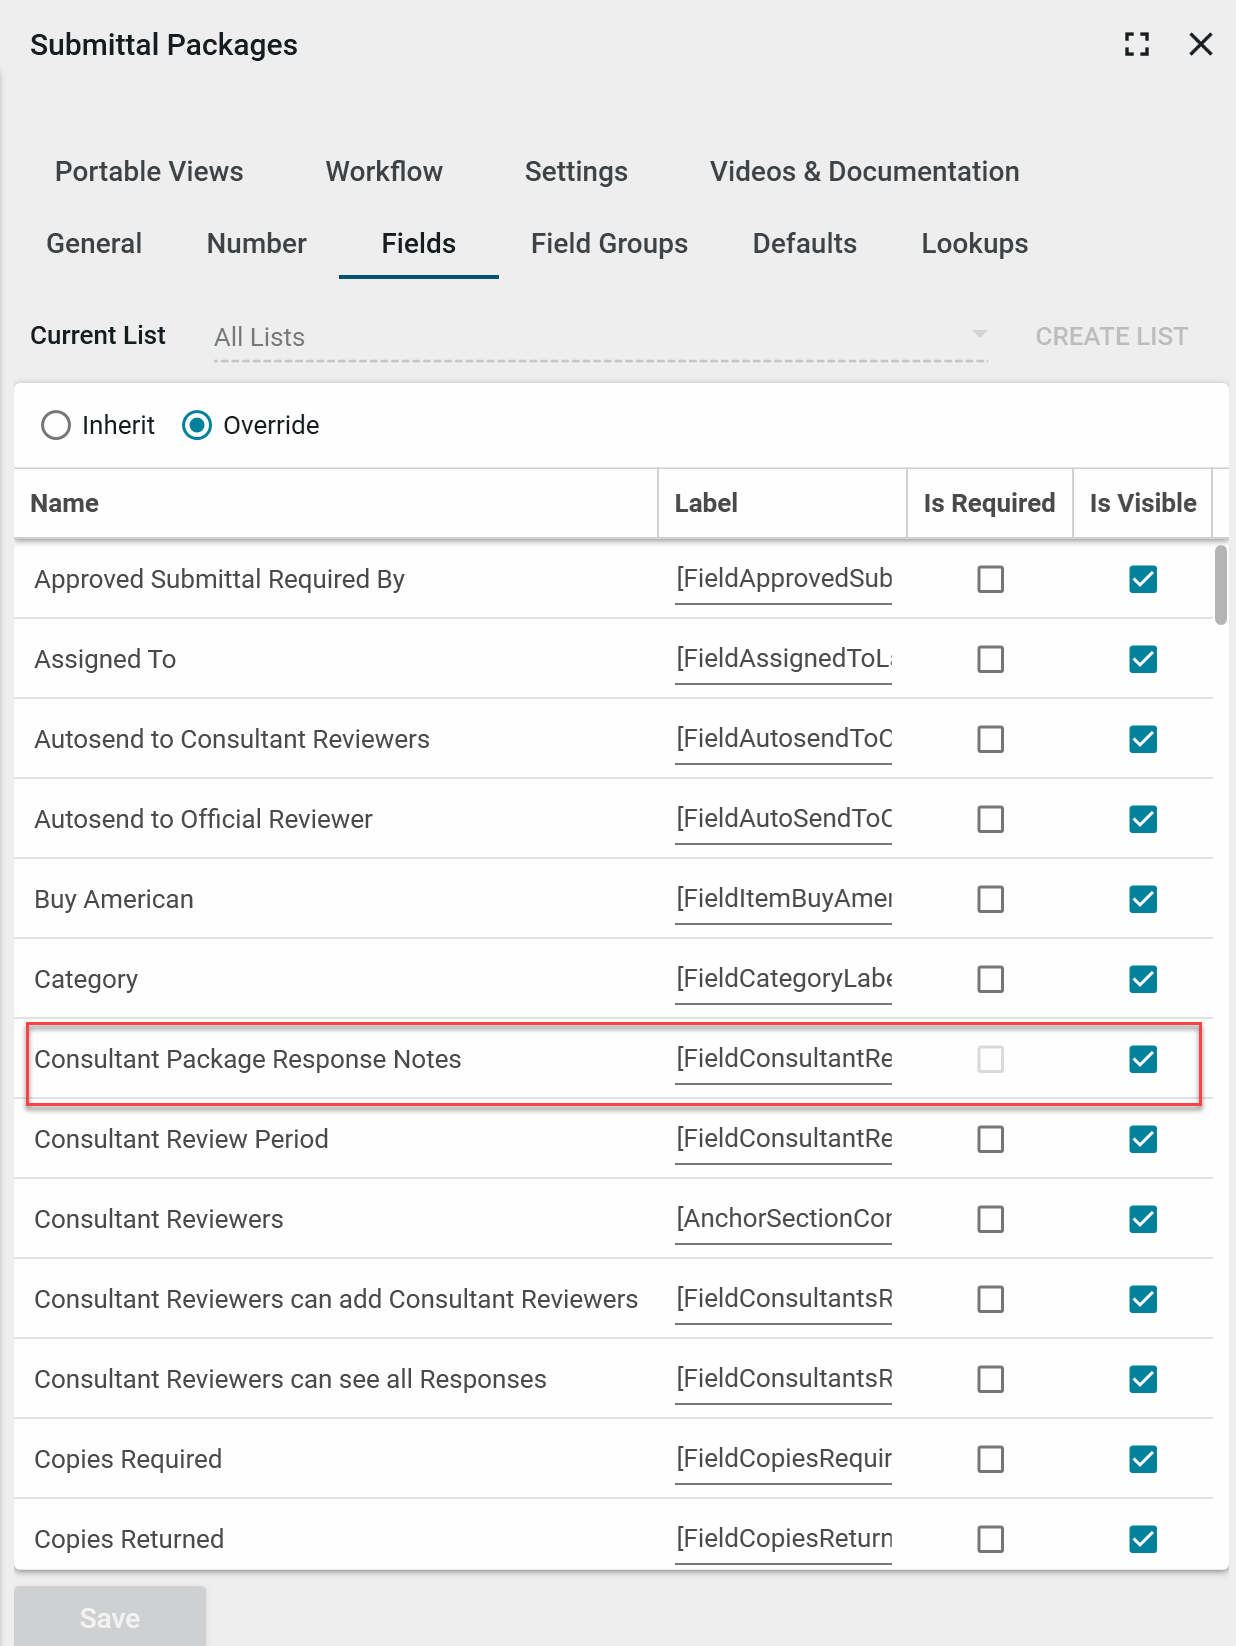Check Is Required for Copies Required
This screenshot has width=1236, height=1646.
pos(990,1459)
